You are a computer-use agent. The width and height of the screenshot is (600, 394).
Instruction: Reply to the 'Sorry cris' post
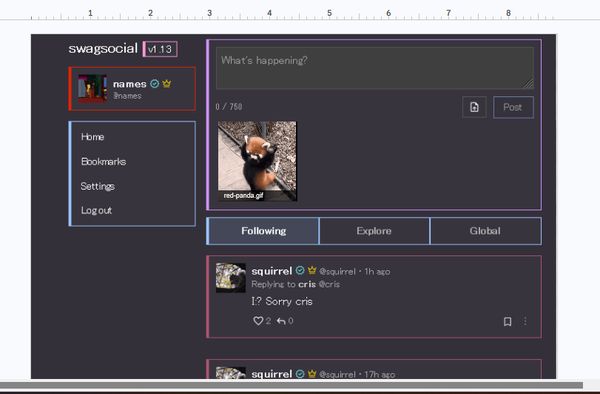tap(281, 321)
